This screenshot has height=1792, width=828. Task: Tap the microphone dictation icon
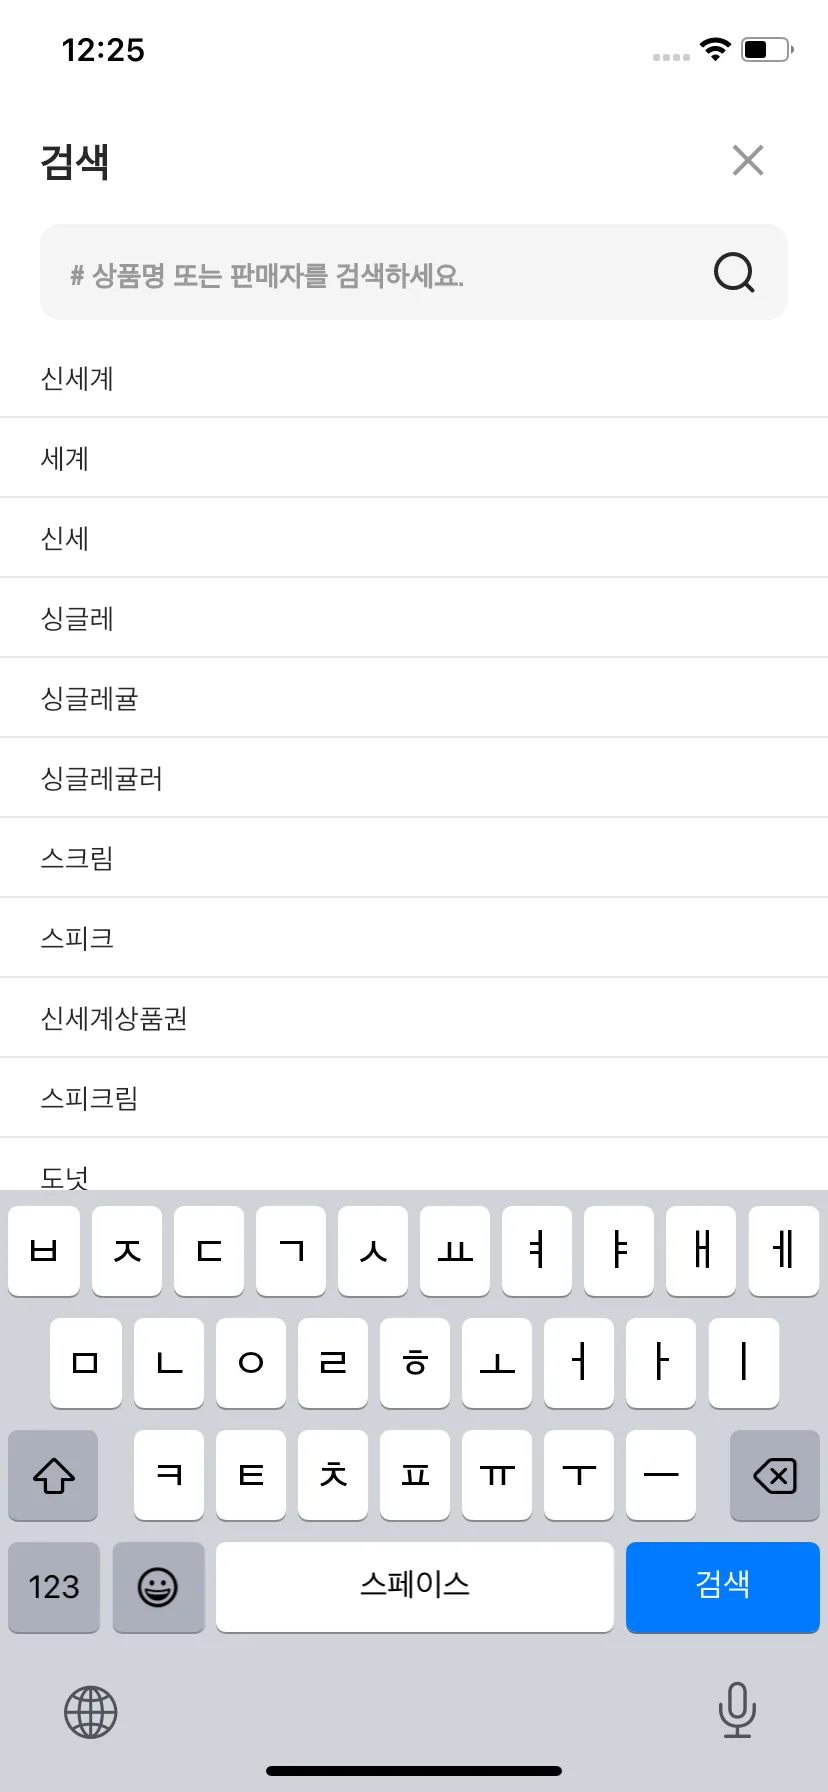point(737,1710)
